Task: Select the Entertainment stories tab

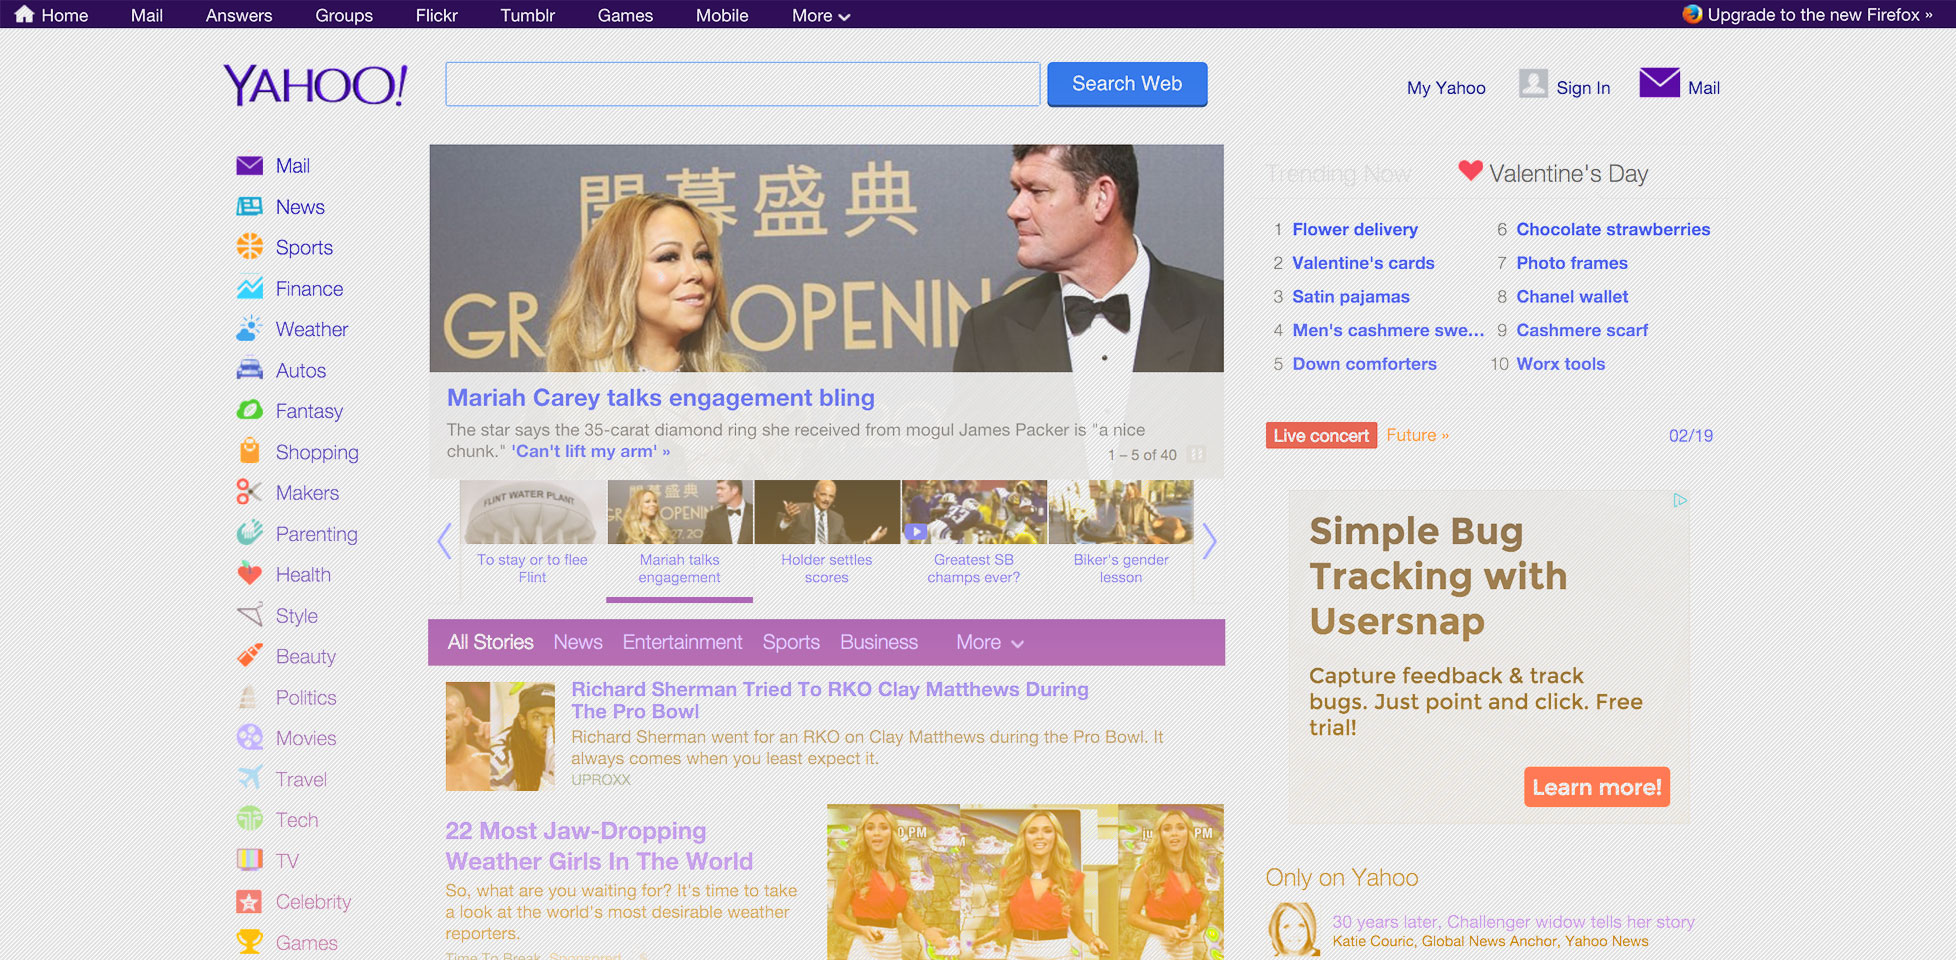Action: (x=682, y=642)
